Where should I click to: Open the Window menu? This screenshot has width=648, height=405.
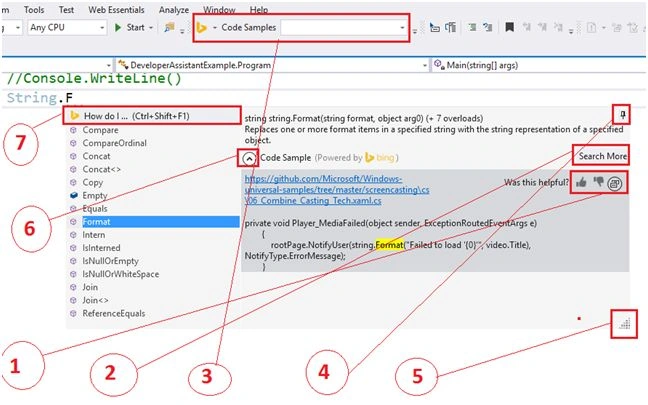pos(219,10)
